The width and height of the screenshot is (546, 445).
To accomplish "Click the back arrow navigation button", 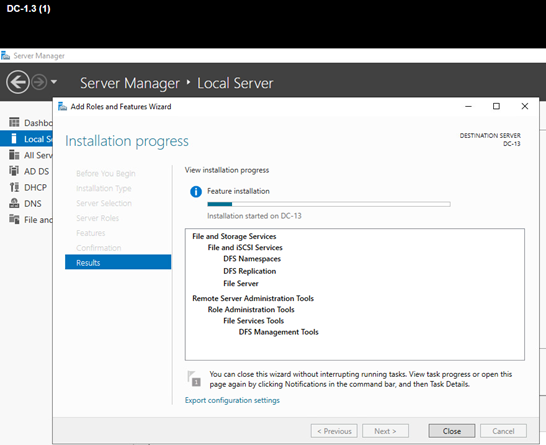I will [x=17, y=82].
